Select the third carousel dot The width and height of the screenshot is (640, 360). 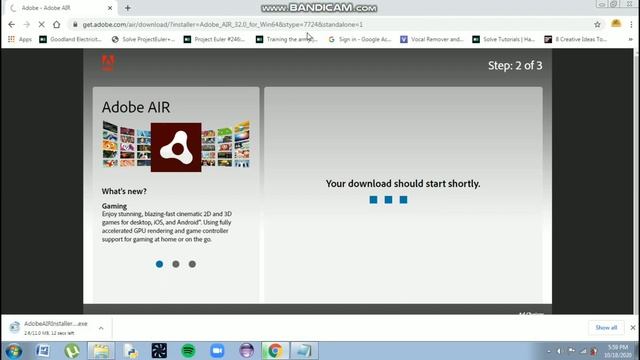point(192,264)
